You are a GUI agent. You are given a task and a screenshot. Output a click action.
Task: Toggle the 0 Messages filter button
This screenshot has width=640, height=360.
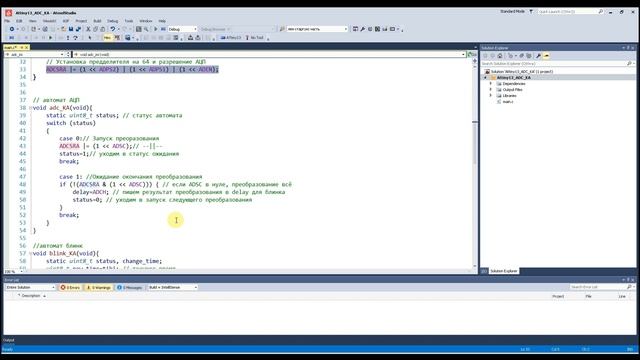129,287
